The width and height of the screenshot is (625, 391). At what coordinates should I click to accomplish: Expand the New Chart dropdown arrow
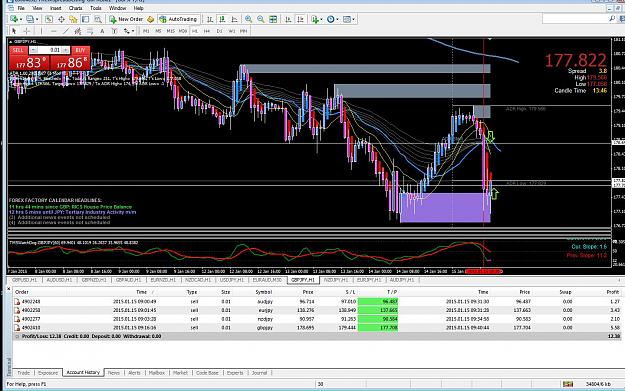tap(21, 19)
